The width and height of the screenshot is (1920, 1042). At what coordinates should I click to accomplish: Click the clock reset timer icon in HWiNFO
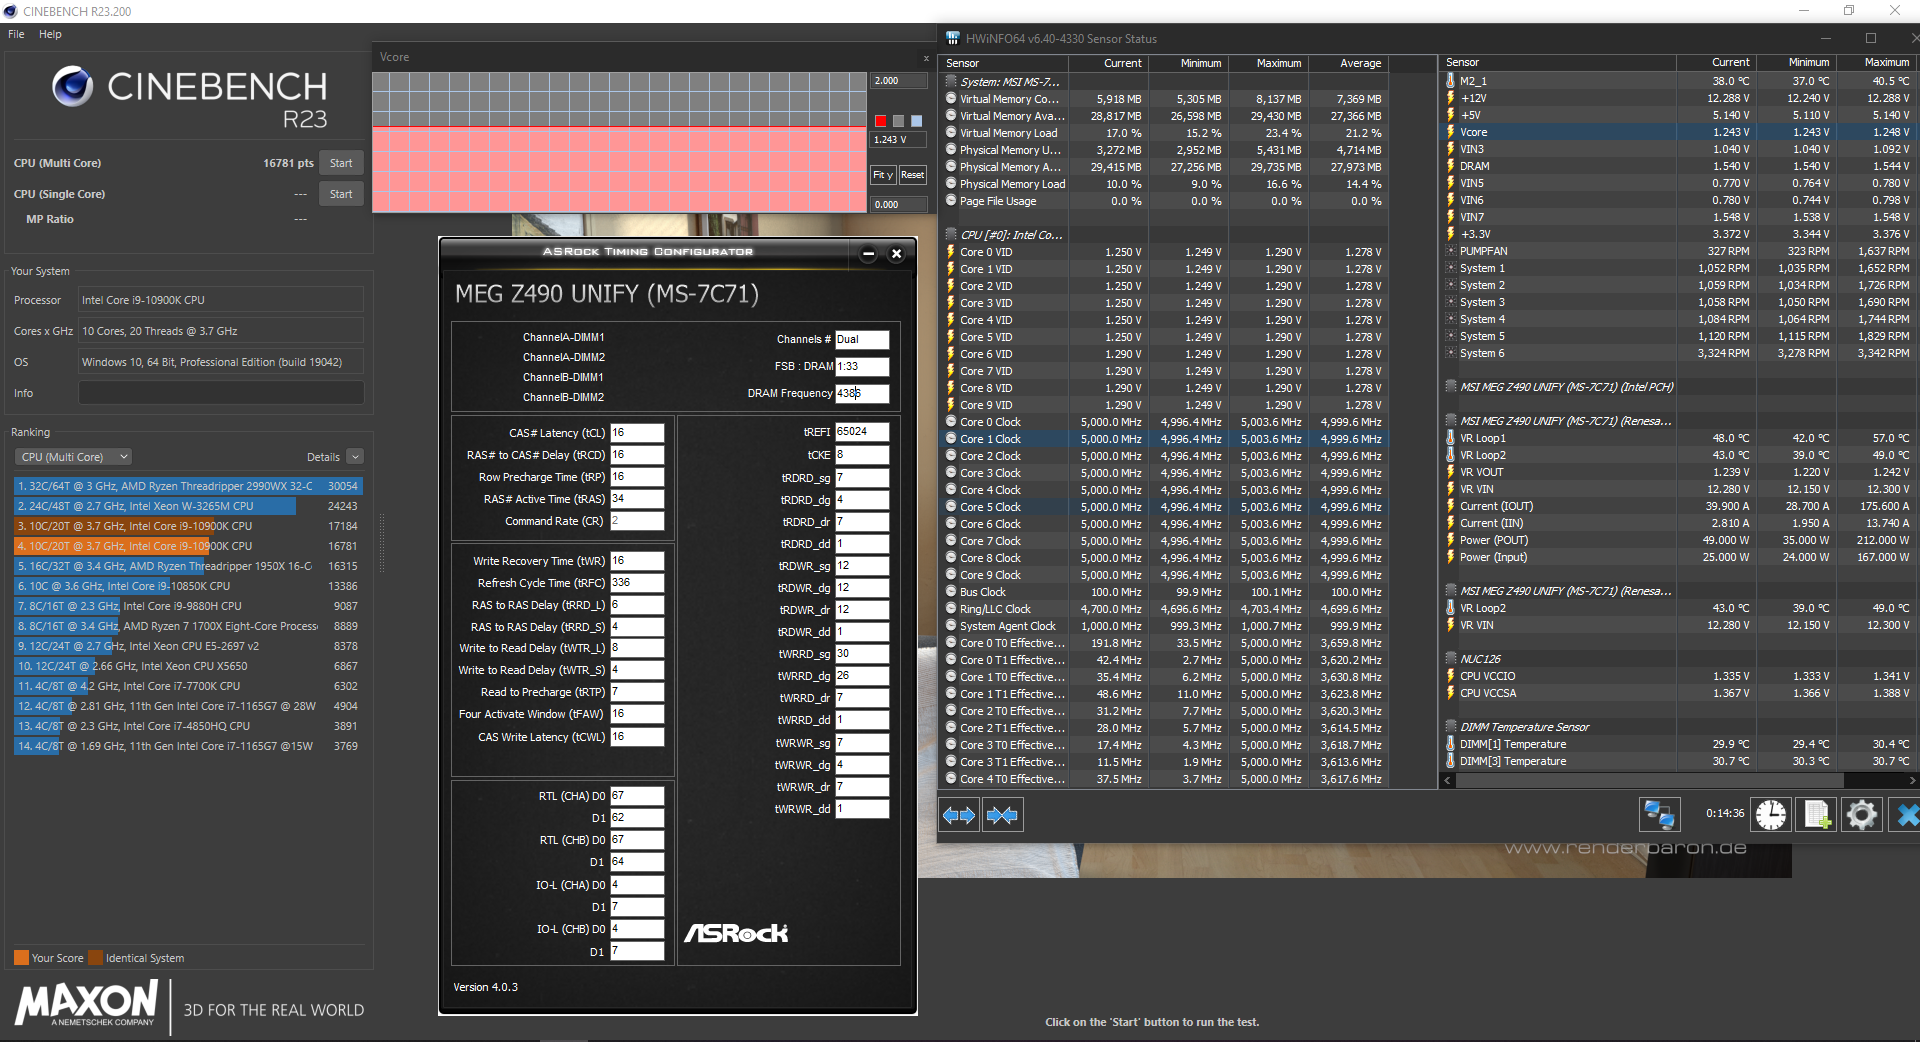(1771, 815)
